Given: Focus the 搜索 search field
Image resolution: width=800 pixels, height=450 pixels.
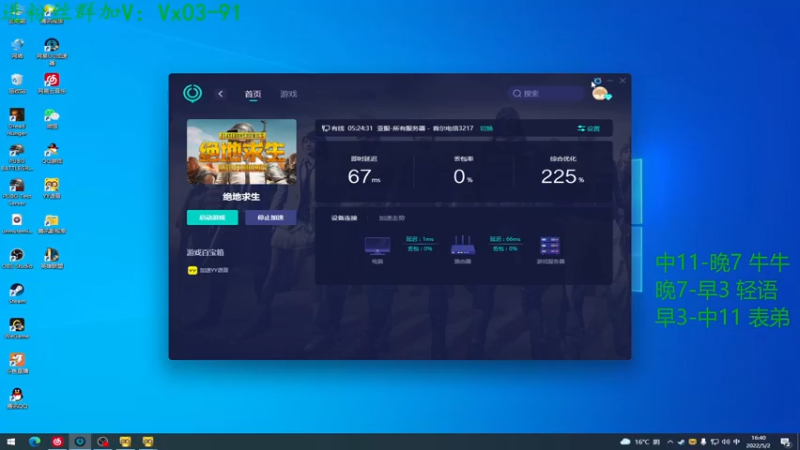Looking at the screenshot, I should [546, 93].
